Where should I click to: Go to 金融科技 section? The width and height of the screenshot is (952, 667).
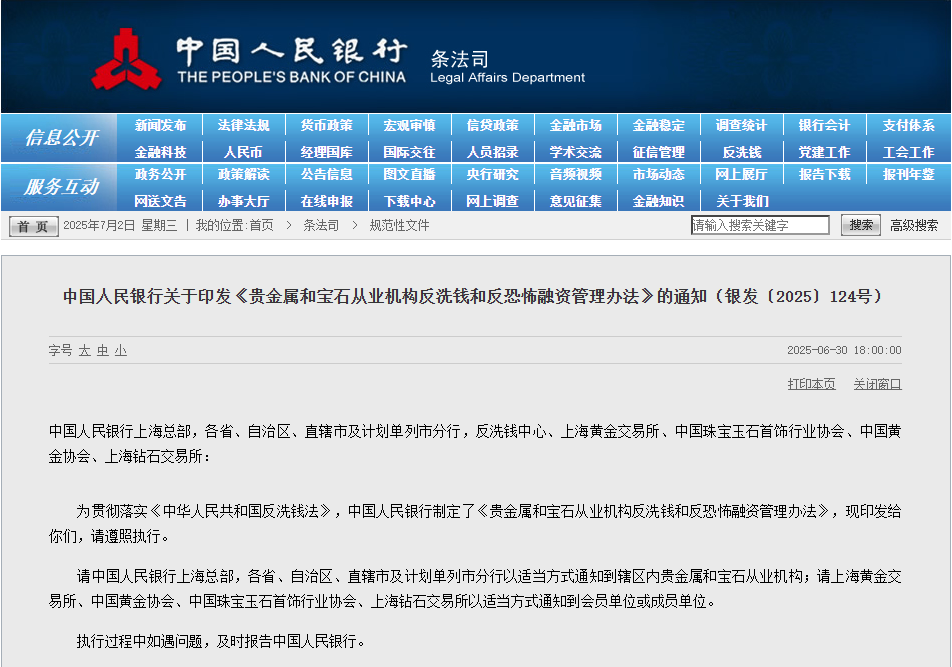160,152
